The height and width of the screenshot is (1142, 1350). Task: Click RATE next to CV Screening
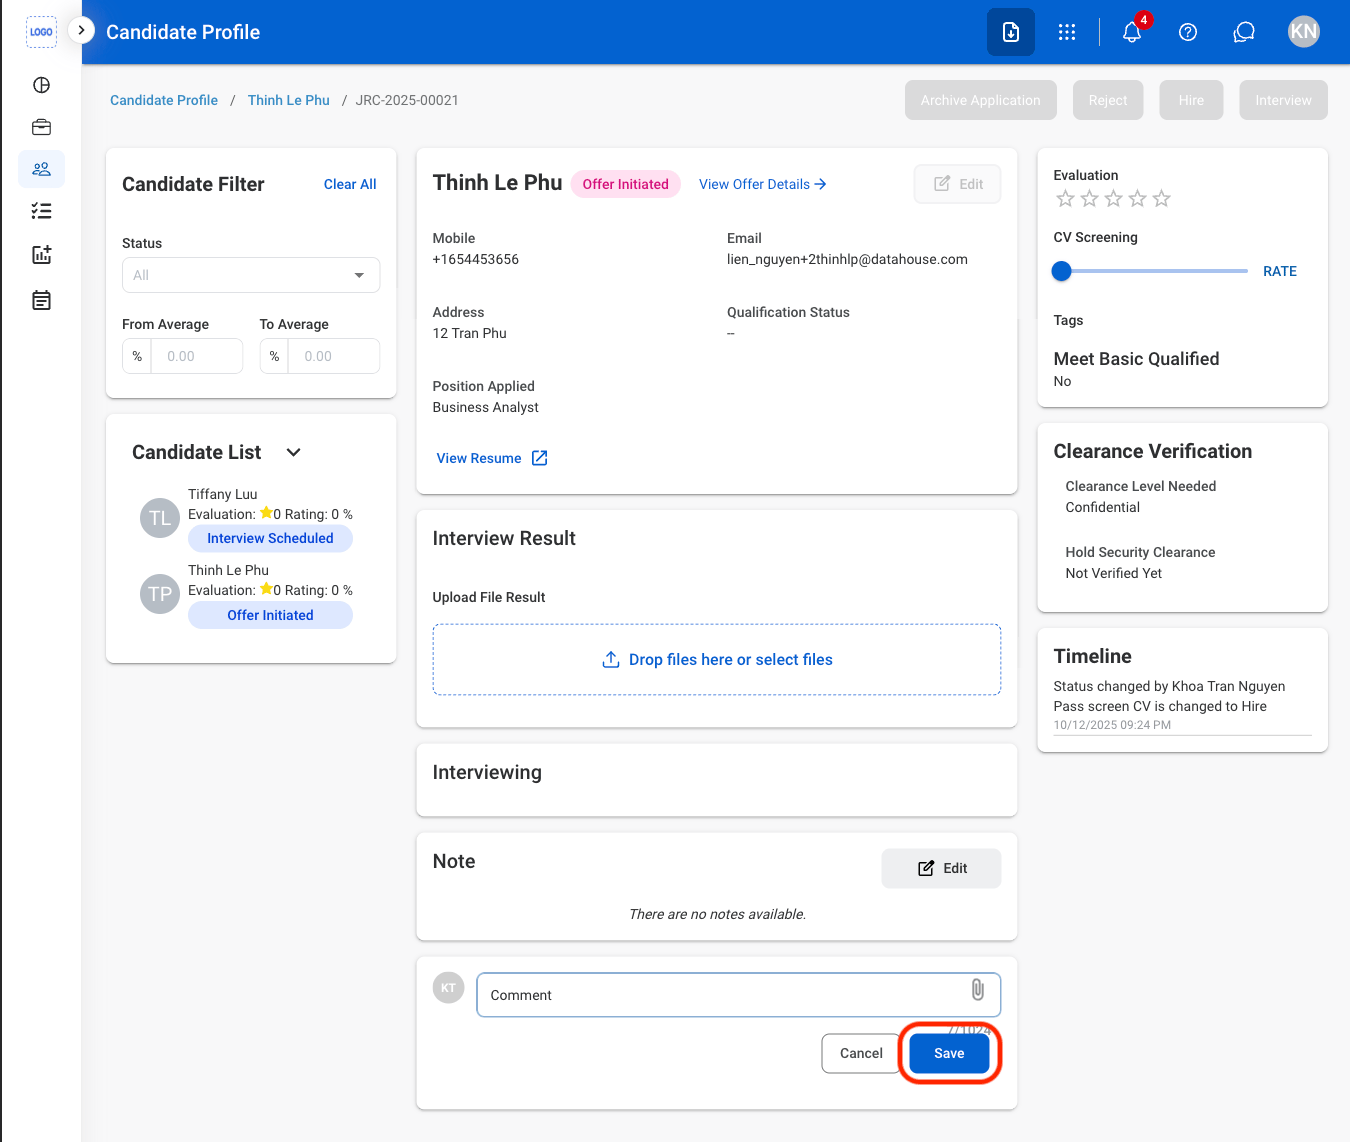[x=1280, y=271]
